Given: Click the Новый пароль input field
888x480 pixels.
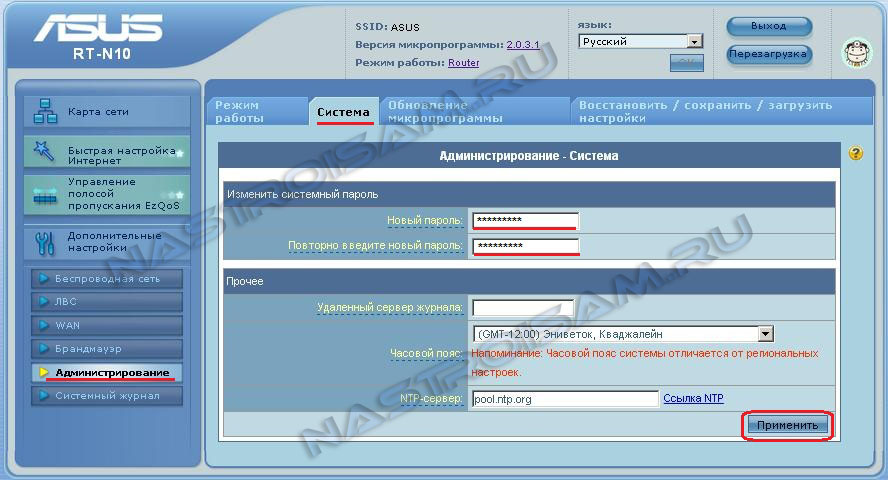Looking at the screenshot, I should tap(525, 220).
